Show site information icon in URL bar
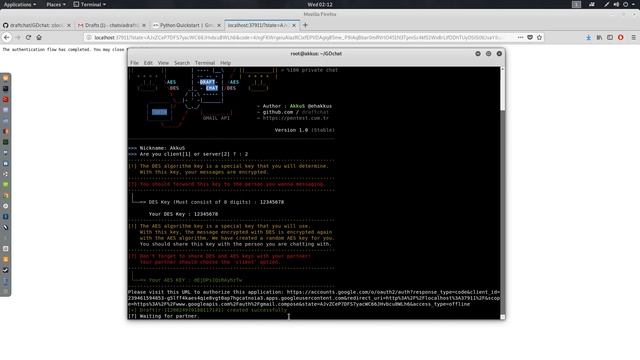The image size is (640, 360). pos(89,38)
